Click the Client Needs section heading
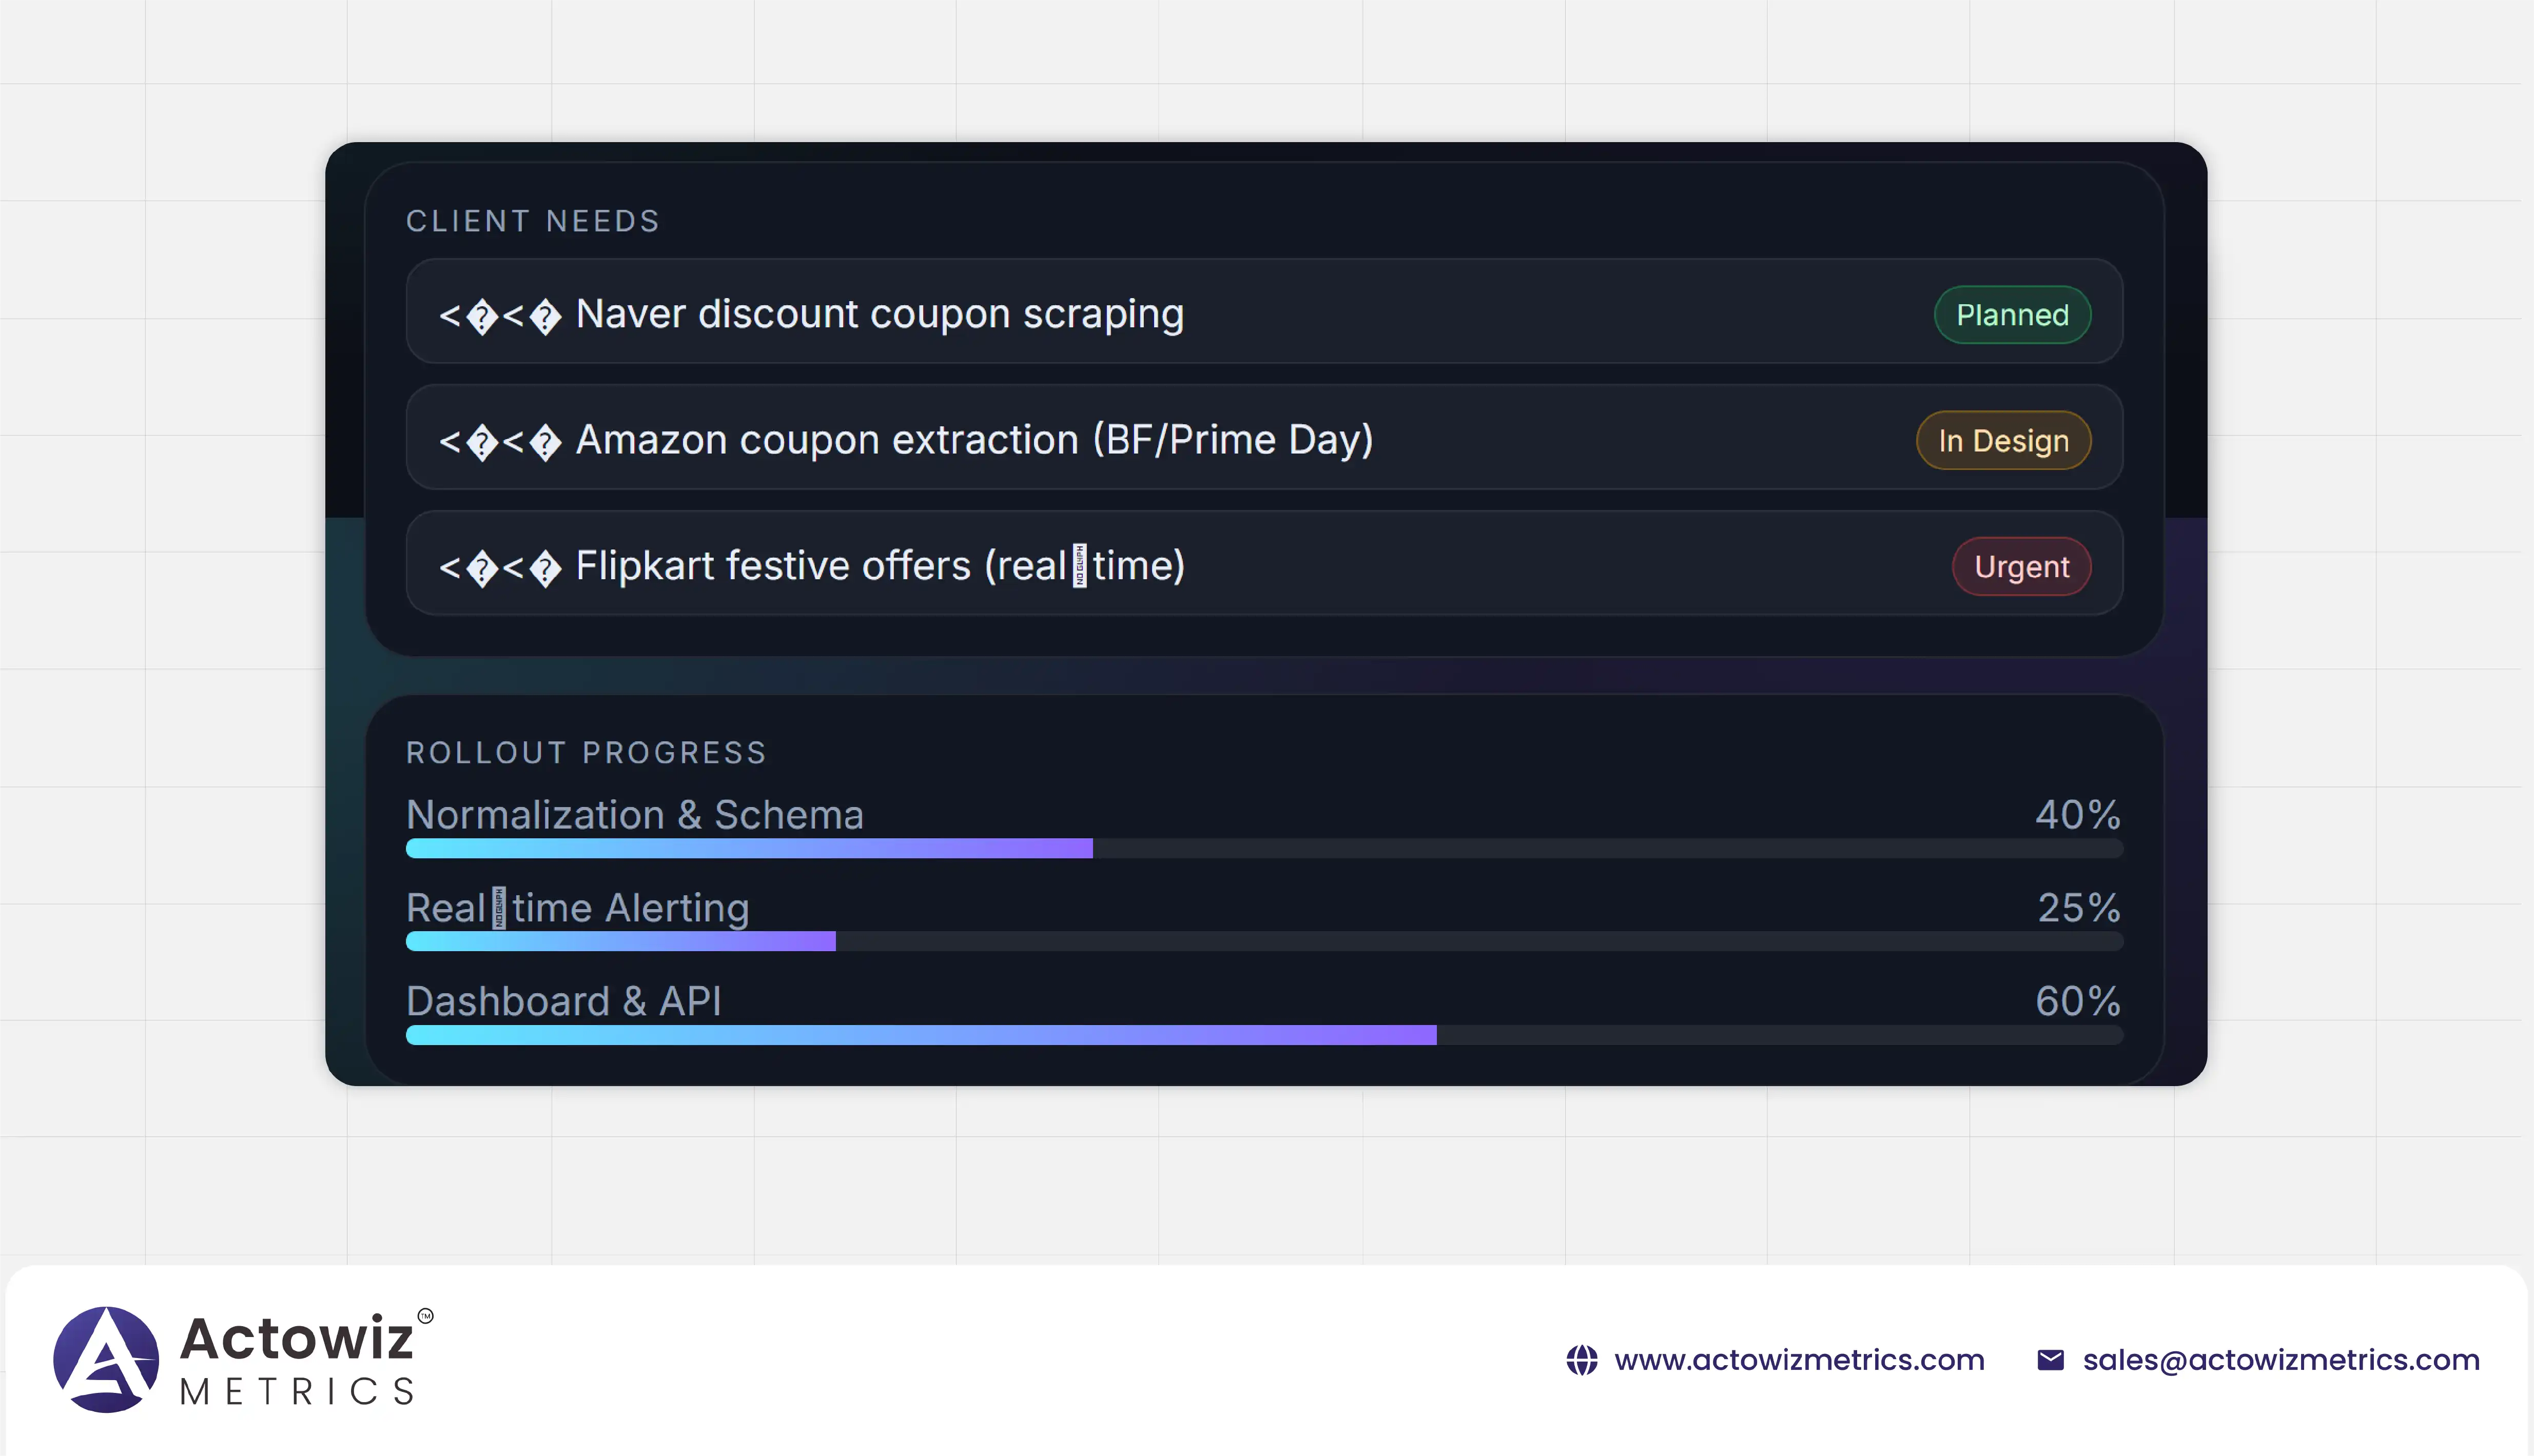The width and height of the screenshot is (2534, 1456). (x=533, y=221)
